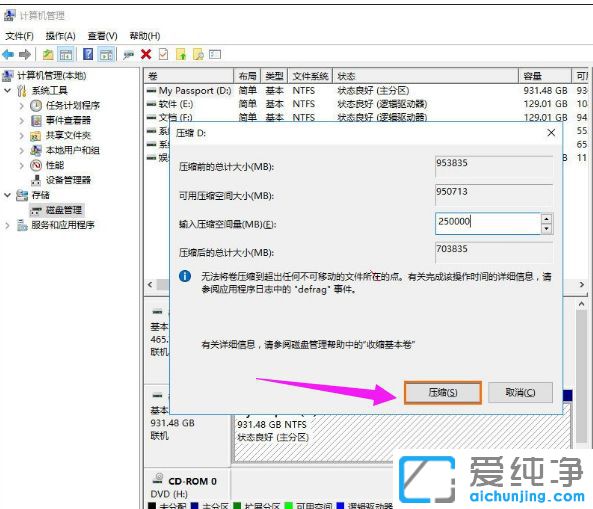
Task: Select 任务计划程序 in the tree
Action: coord(73,105)
